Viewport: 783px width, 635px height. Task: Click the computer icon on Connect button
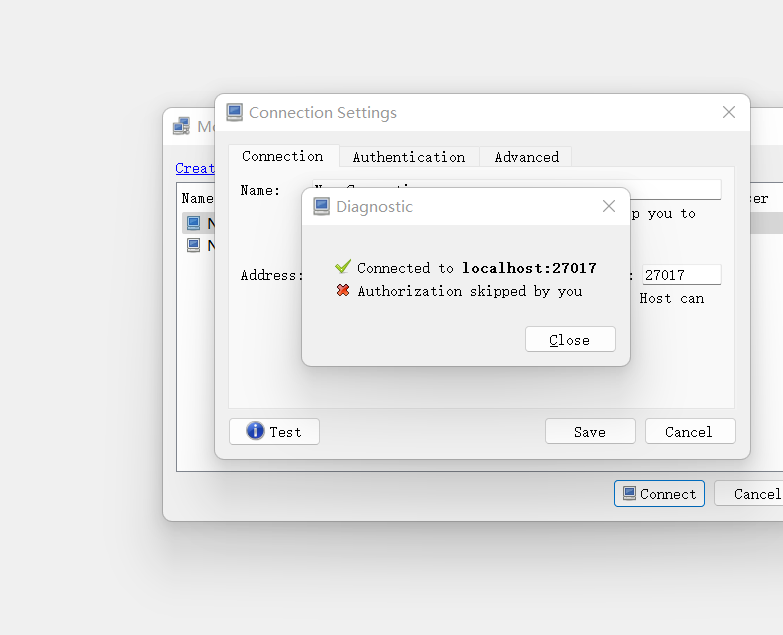point(629,493)
